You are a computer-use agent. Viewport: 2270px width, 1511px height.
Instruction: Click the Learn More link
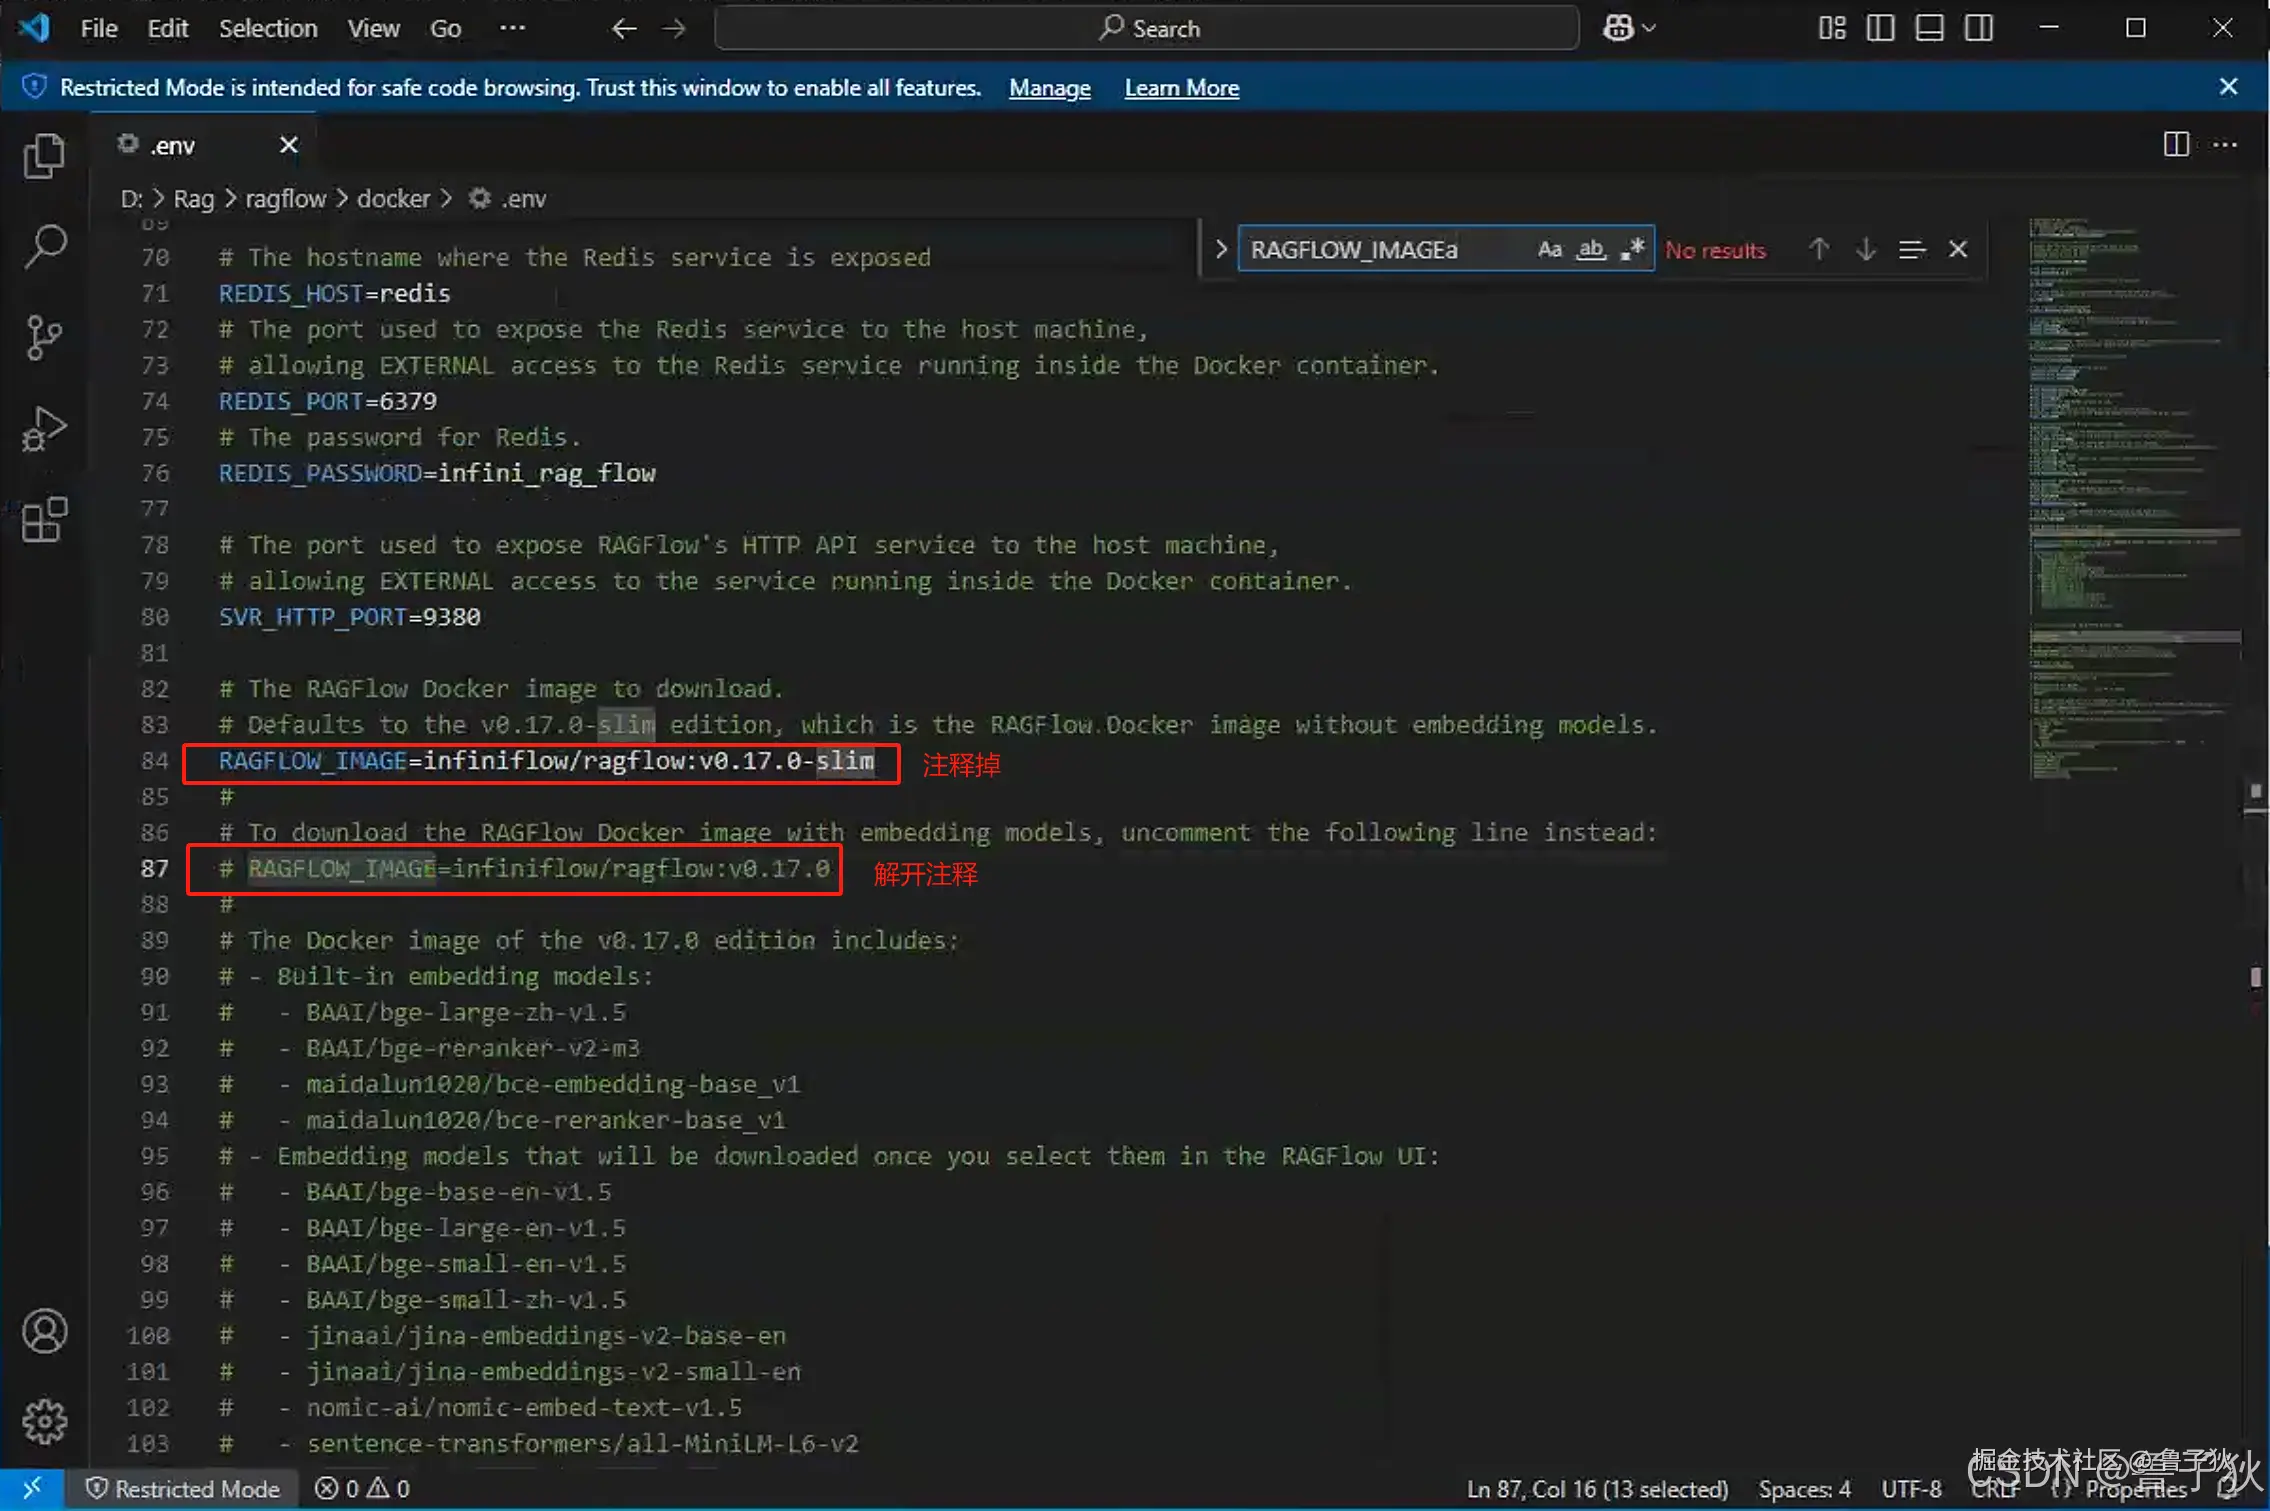(1181, 88)
